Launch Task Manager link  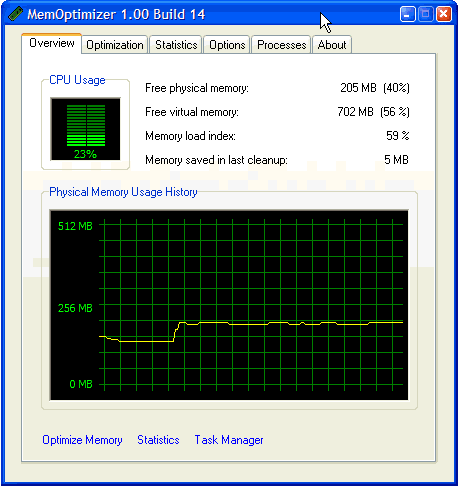(x=229, y=440)
